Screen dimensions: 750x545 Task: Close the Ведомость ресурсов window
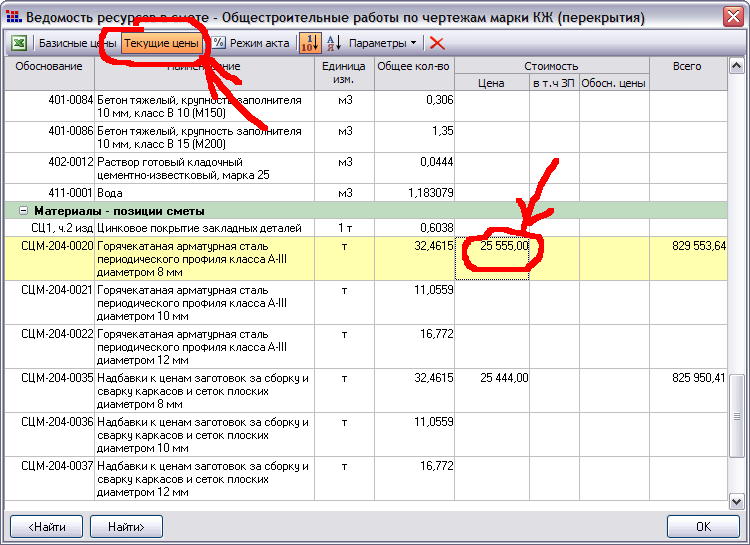tap(733, 17)
